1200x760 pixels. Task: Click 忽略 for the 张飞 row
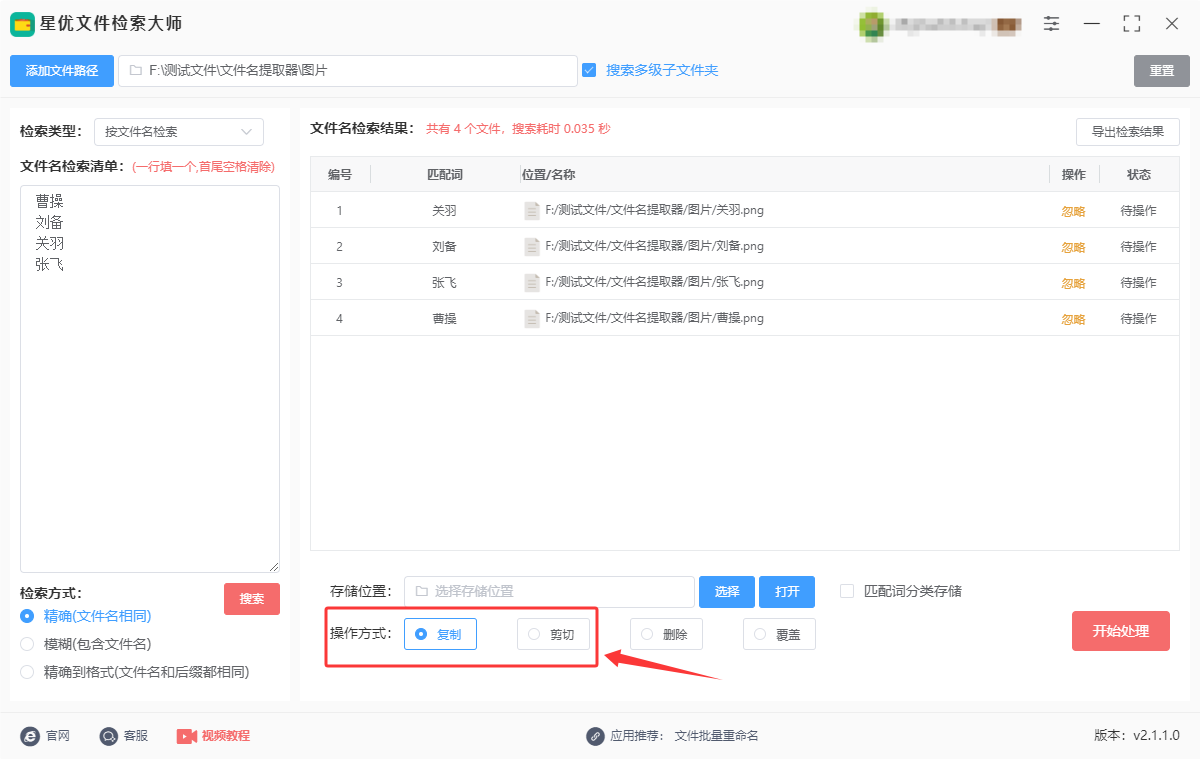pos(1073,284)
